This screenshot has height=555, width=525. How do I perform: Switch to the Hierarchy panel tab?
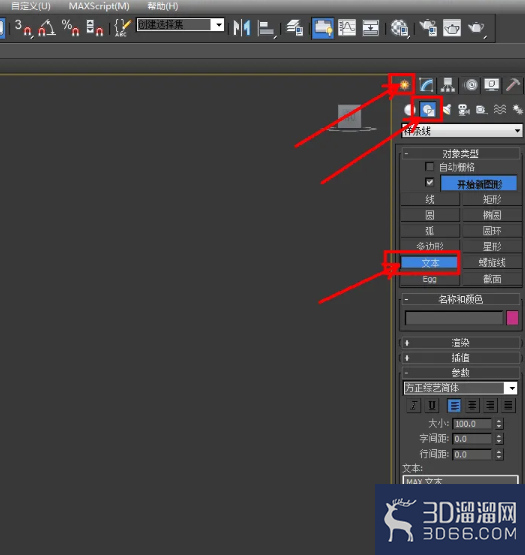point(448,85)
